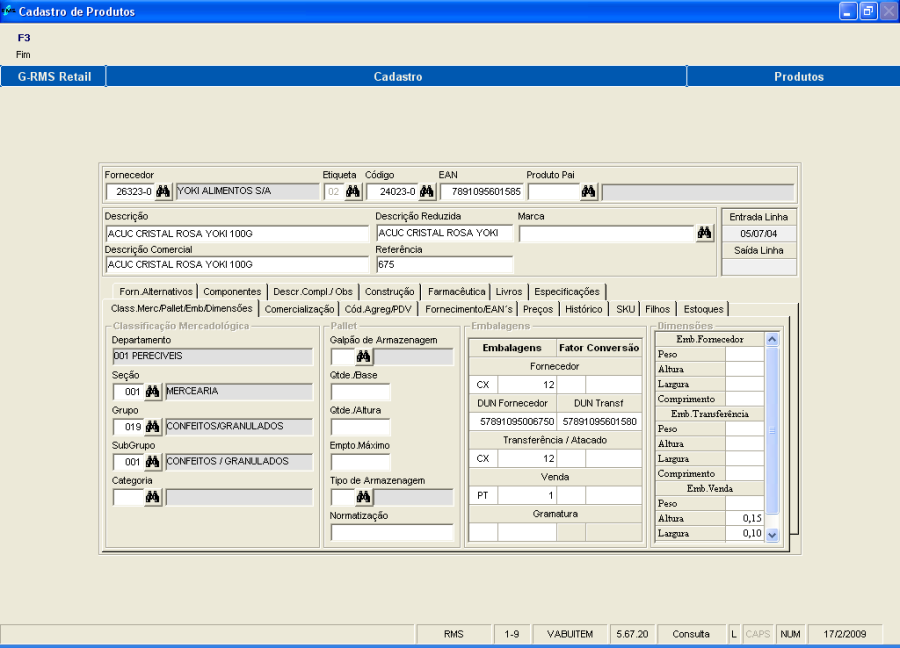This screenshot has height=648, width=900.
Task: Click the Qtde./Base input field
Action: coord(360,392)
